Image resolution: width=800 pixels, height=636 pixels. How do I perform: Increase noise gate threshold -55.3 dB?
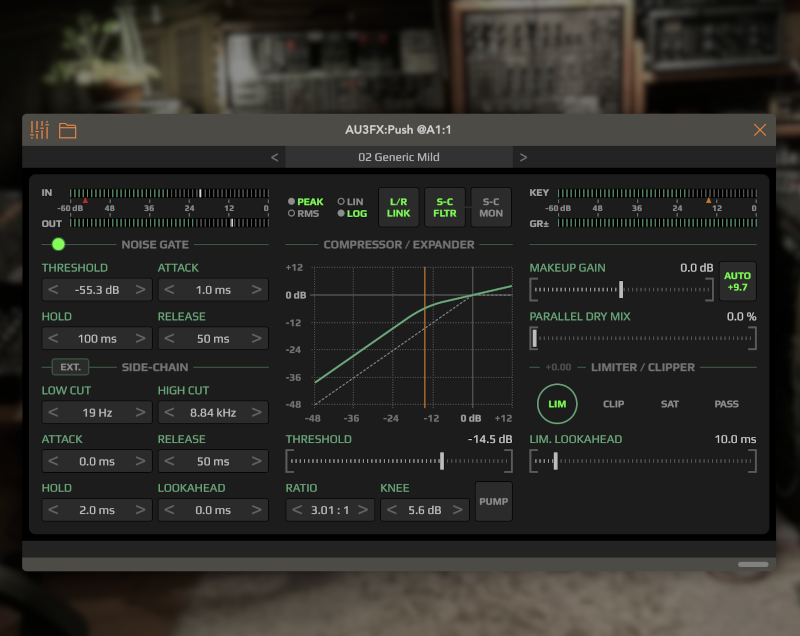click(140, 290)
